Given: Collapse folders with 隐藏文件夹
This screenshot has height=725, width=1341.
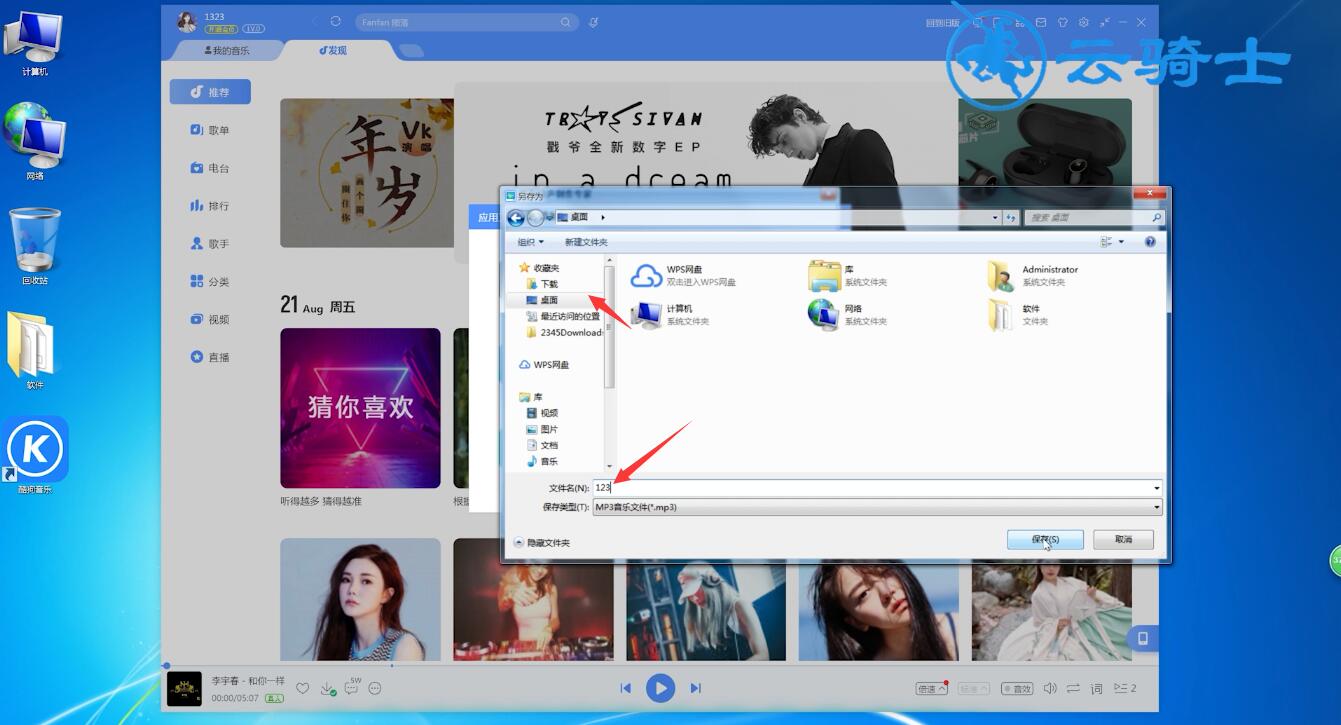Looking at the screenshot, I should point(542,542).
